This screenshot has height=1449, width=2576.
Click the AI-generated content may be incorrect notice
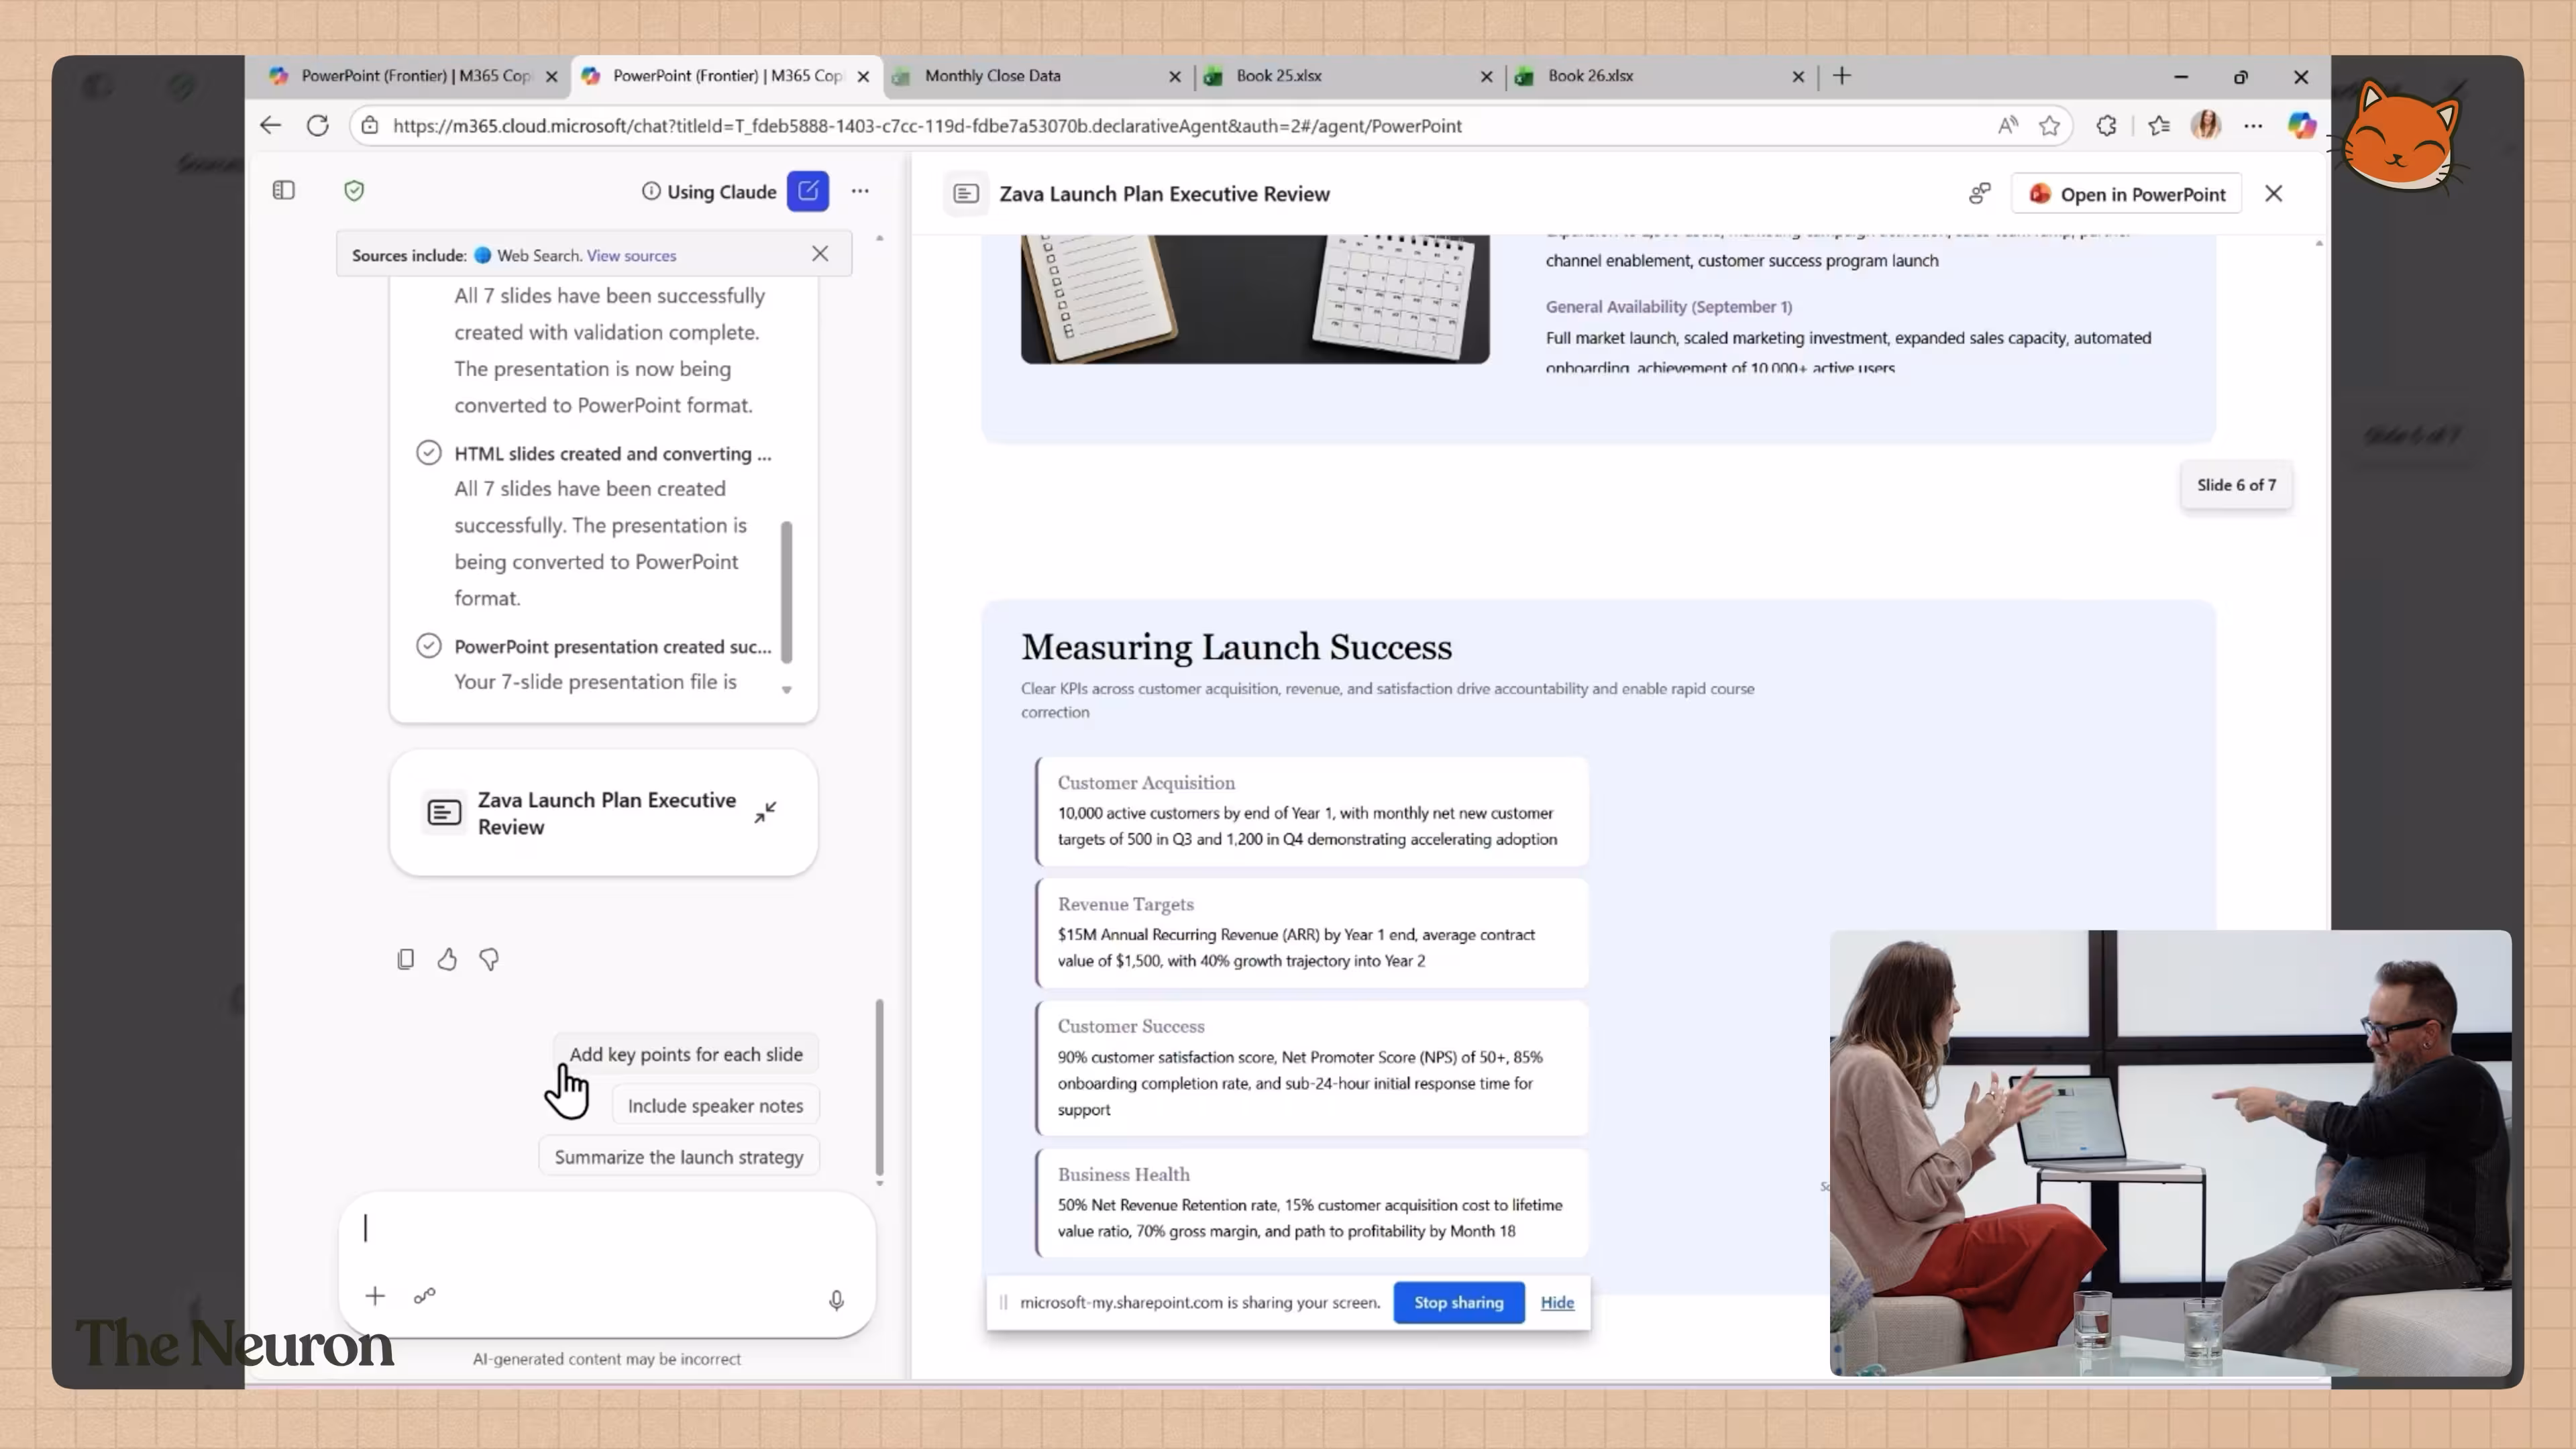coord(607,1359)
